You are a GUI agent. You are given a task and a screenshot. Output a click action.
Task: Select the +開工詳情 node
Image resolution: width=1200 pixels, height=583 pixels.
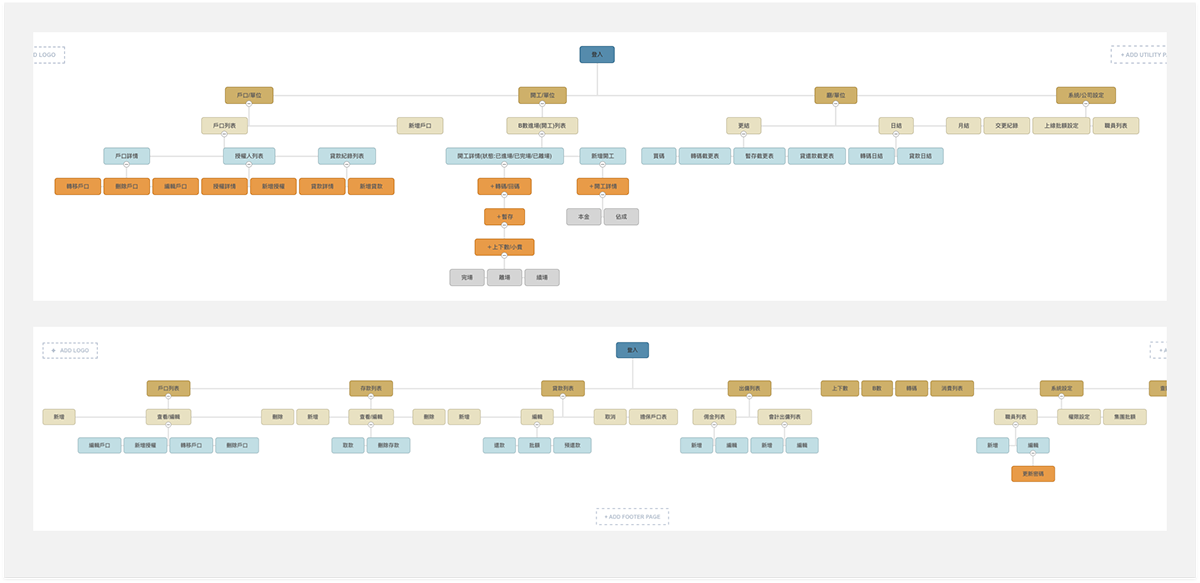603,186
